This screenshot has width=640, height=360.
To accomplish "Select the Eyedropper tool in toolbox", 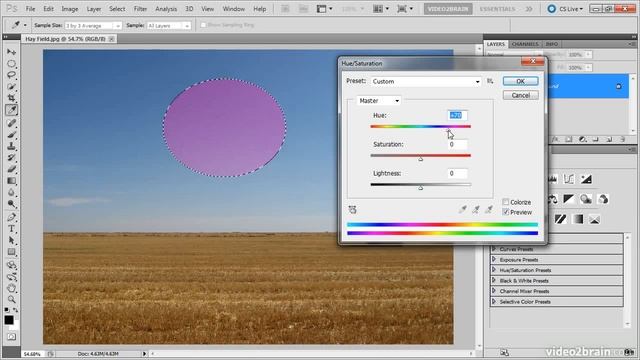I will click(x=11, y=110).
